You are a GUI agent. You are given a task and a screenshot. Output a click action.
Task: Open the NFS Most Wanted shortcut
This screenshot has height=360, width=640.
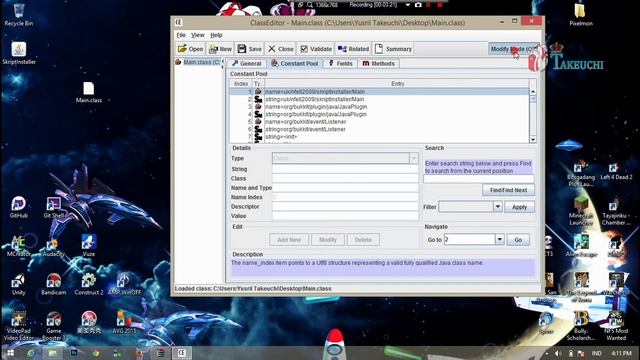(616, 326)
